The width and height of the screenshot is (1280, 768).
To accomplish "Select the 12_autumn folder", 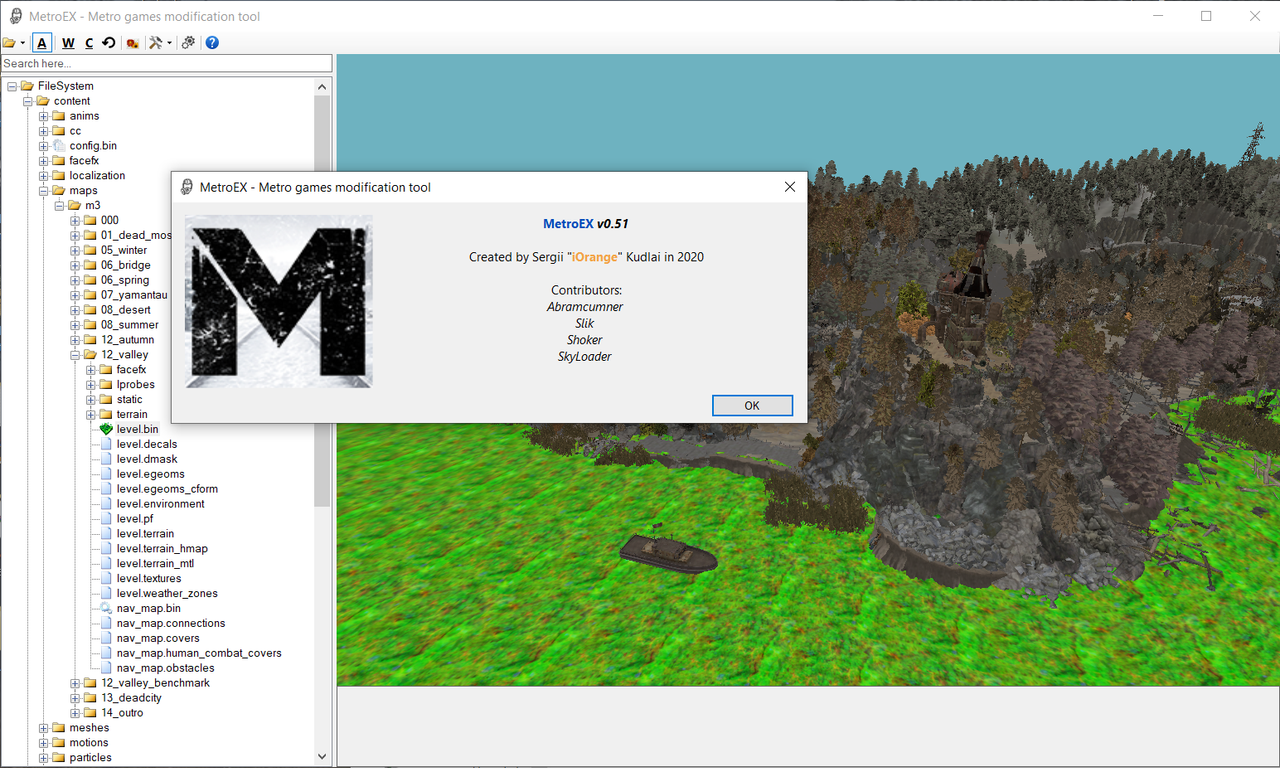I will pyautogui.click(x=127, y=340).
